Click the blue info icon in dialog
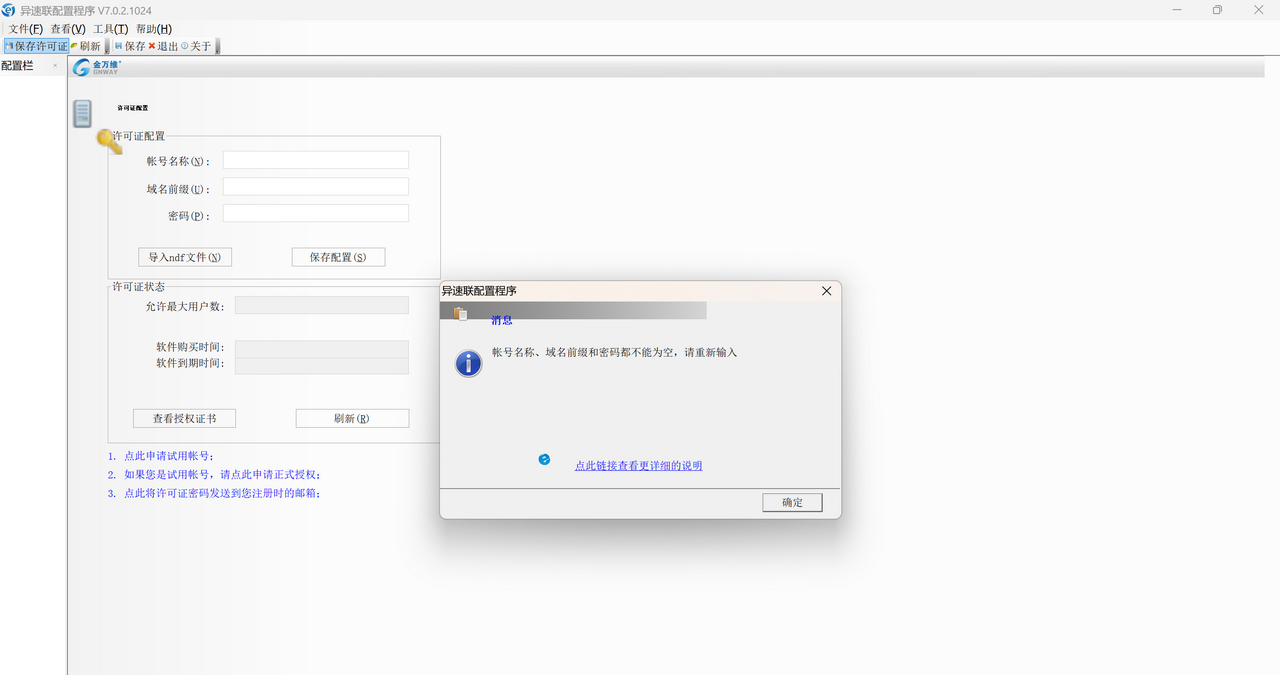Viewport: 1280px width, 675px height. 467,362
